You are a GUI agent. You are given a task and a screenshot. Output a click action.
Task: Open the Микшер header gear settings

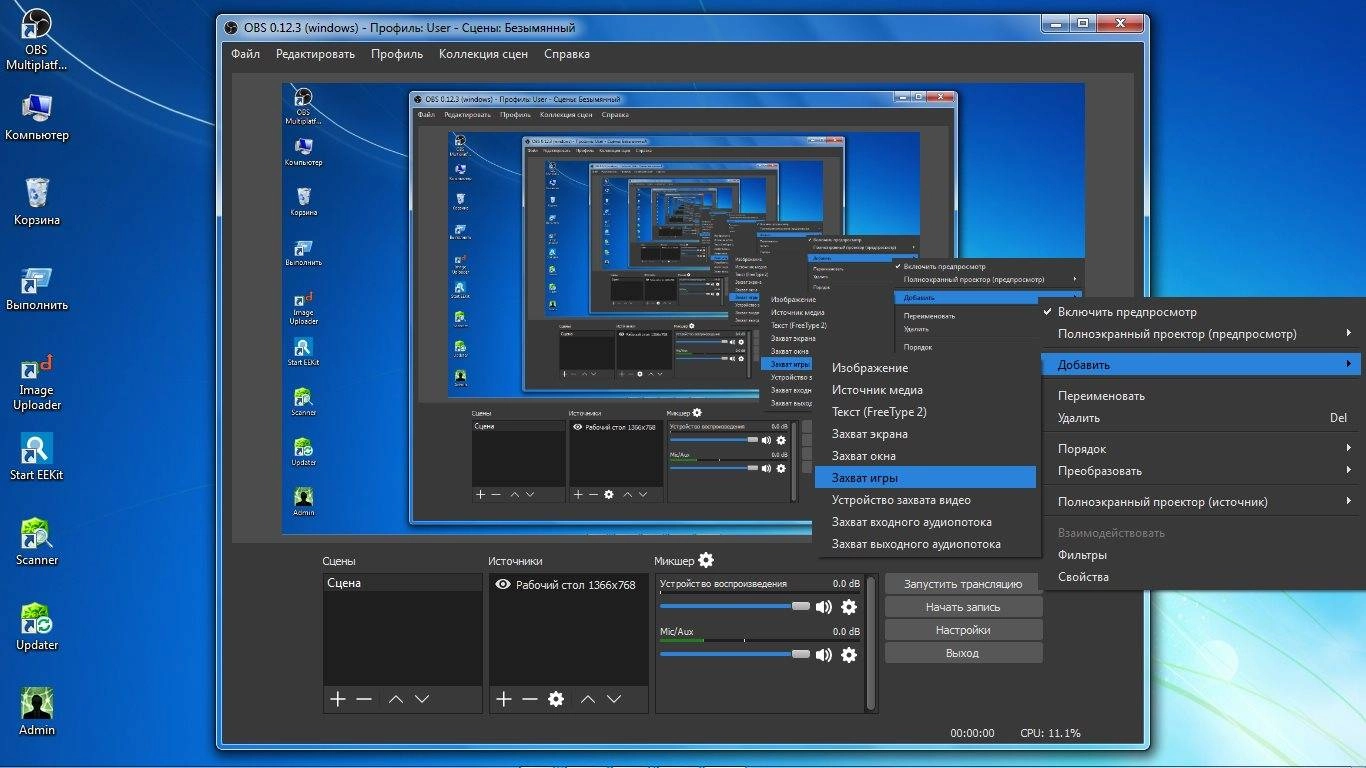(x=706, y=560)
